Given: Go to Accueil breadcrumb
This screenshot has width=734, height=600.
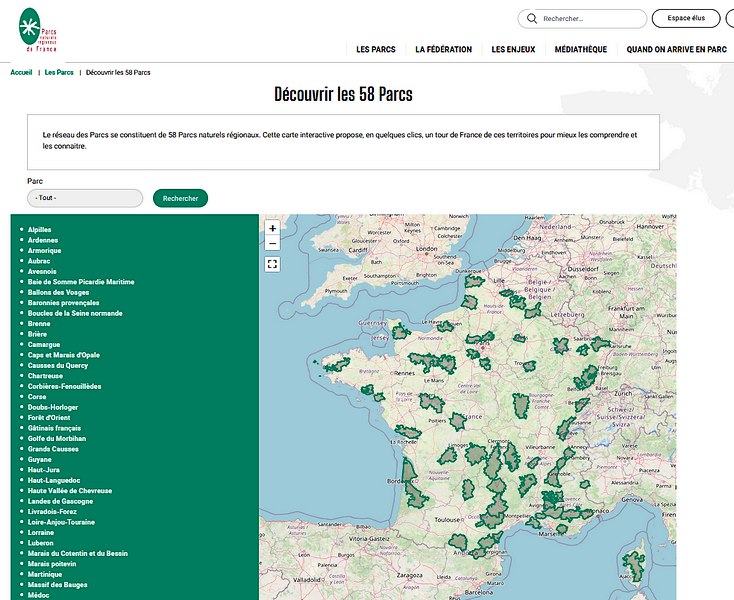Looking at the screenshot, I should 21,73.
